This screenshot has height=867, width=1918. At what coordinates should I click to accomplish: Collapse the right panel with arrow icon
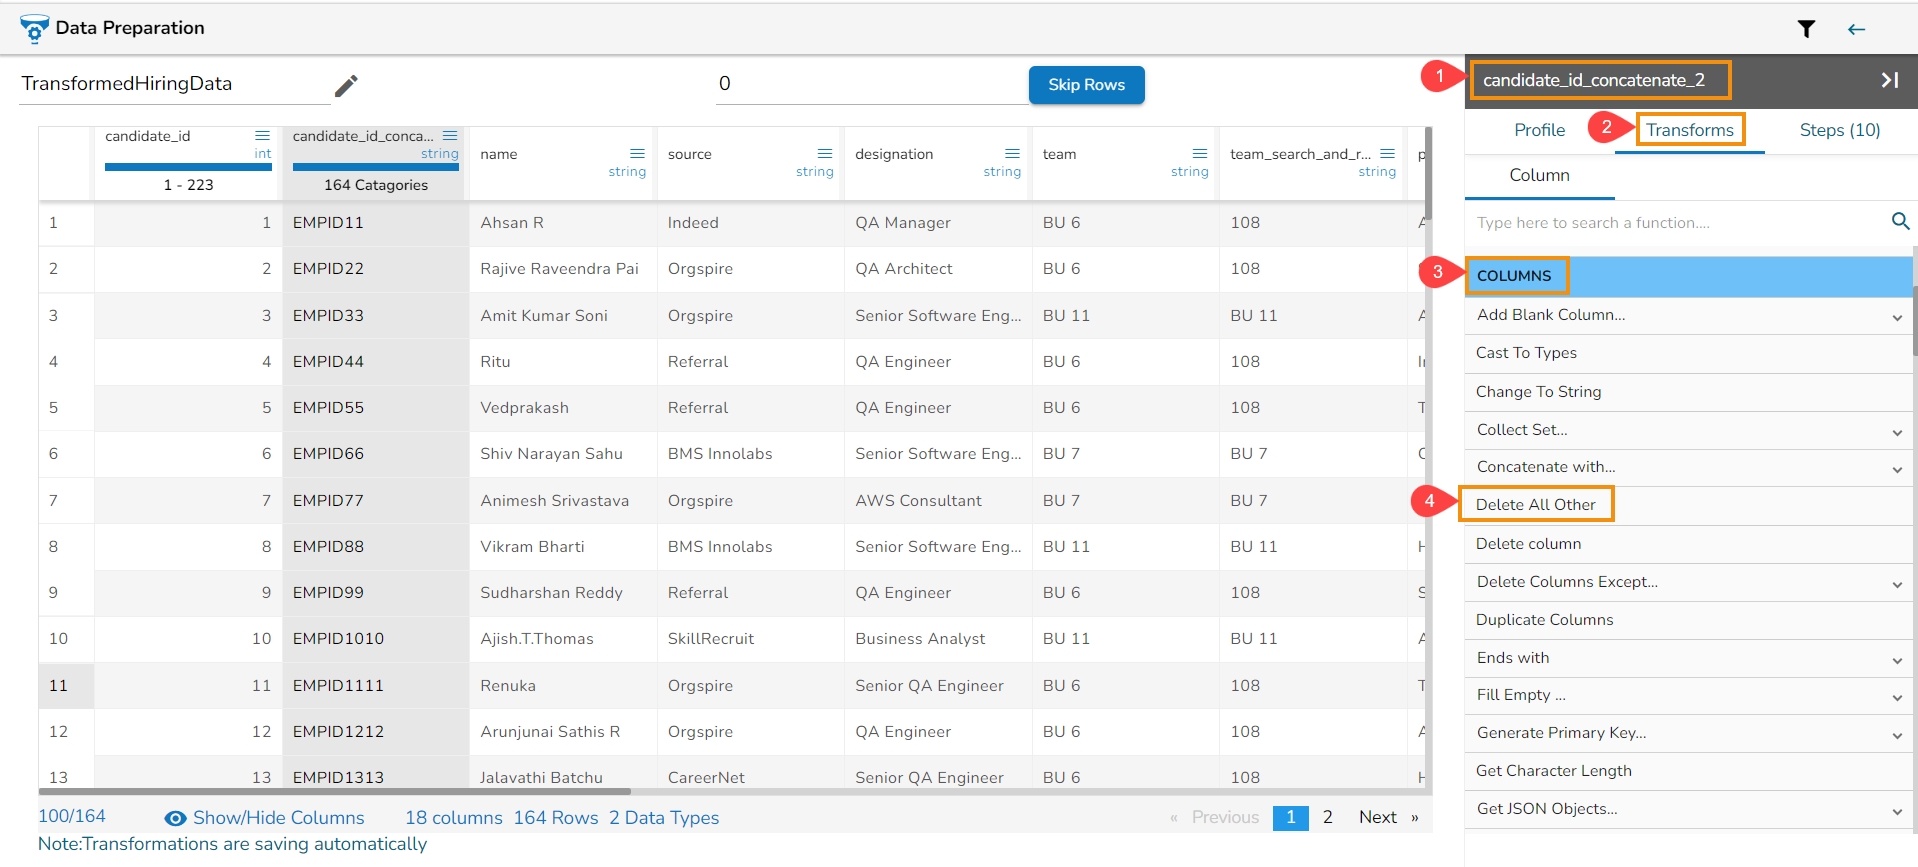pos(1889,80)
